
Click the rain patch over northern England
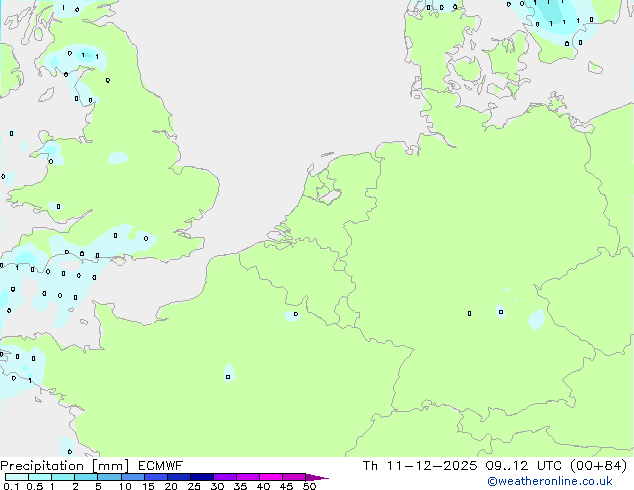tap(118, 157)
